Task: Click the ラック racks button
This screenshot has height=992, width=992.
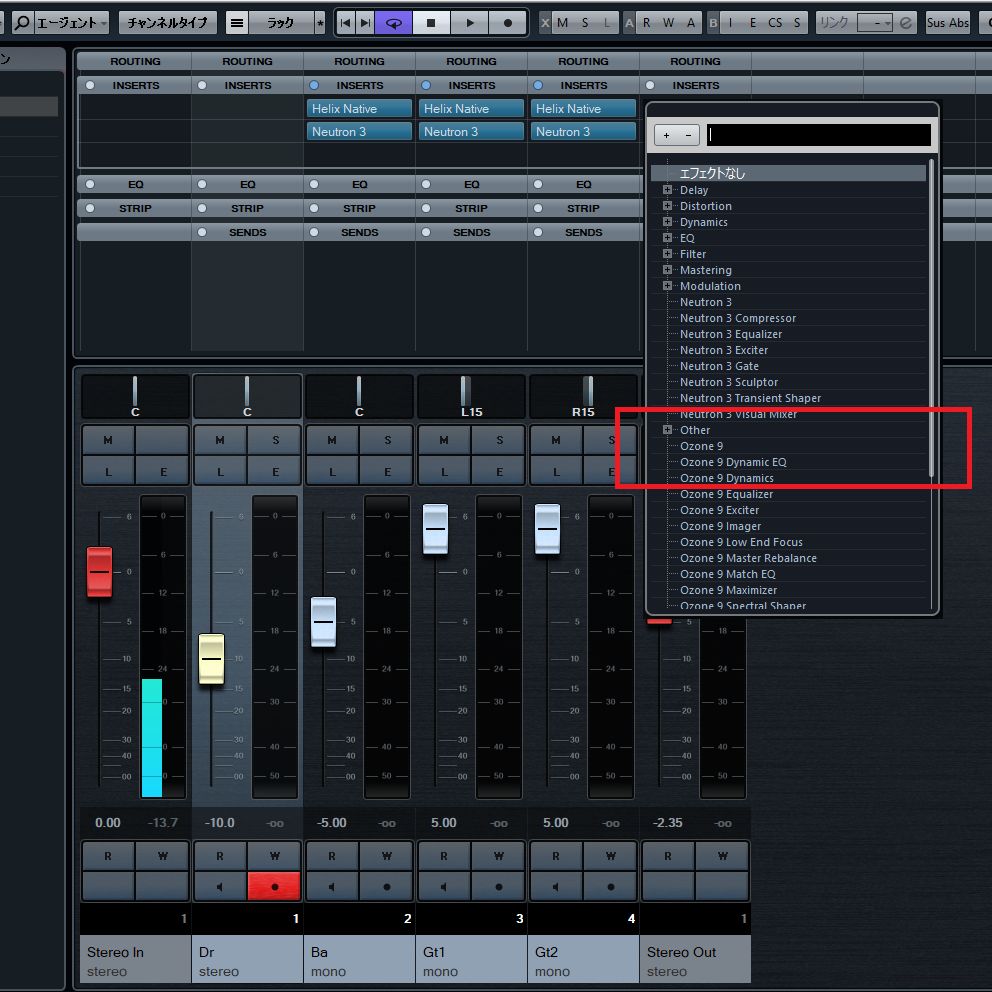Action: 280,23
